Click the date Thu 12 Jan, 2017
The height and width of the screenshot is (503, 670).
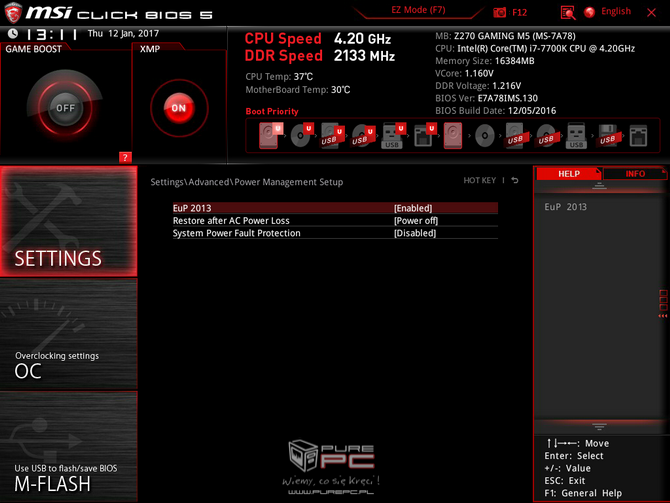123,33
